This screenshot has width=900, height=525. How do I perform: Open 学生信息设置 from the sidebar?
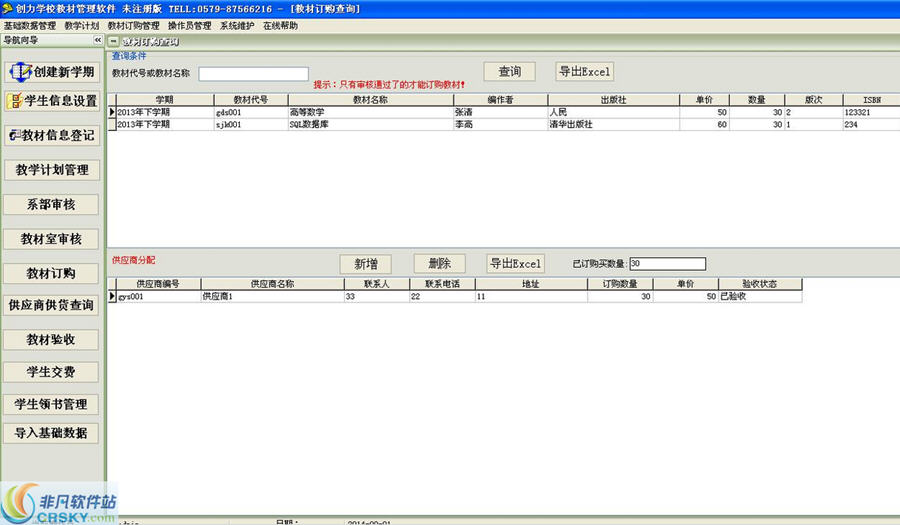(52, 101)
